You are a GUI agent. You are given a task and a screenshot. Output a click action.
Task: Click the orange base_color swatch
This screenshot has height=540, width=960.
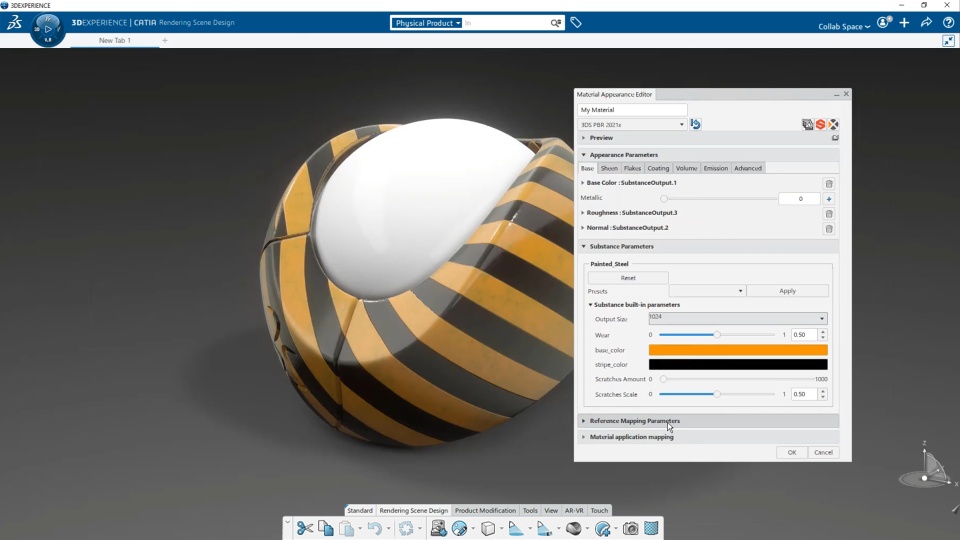coord(738,350)
